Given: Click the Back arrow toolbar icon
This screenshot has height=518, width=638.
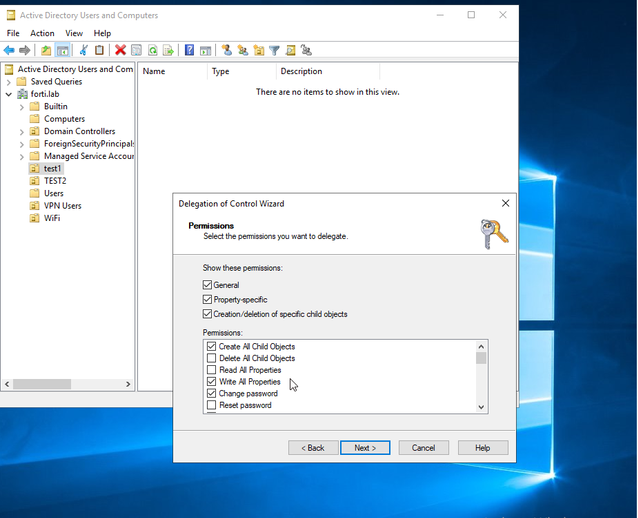Looking at the screenshot, I should (9, 50).
